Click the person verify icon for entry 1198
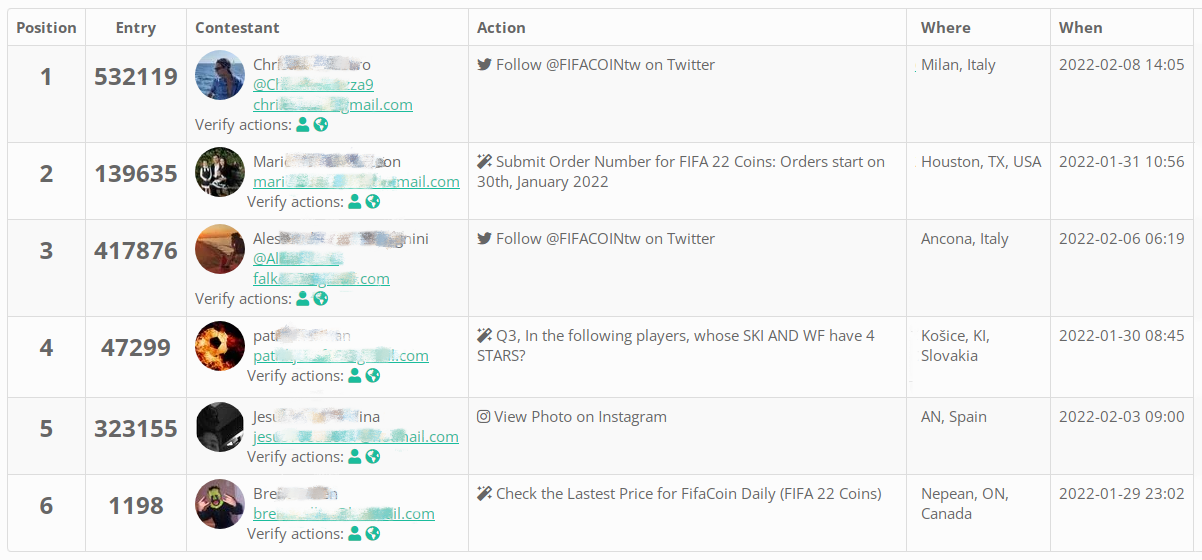 coord(355,534)
